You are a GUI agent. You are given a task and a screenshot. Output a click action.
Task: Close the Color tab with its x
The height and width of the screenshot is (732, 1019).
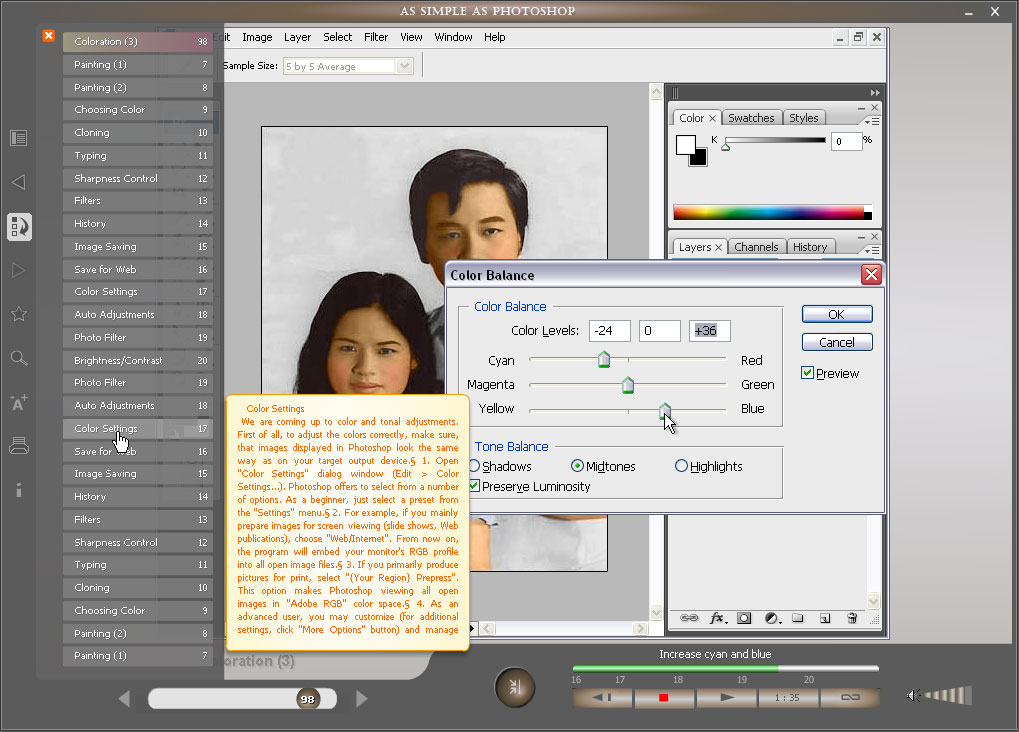[712, 118]
